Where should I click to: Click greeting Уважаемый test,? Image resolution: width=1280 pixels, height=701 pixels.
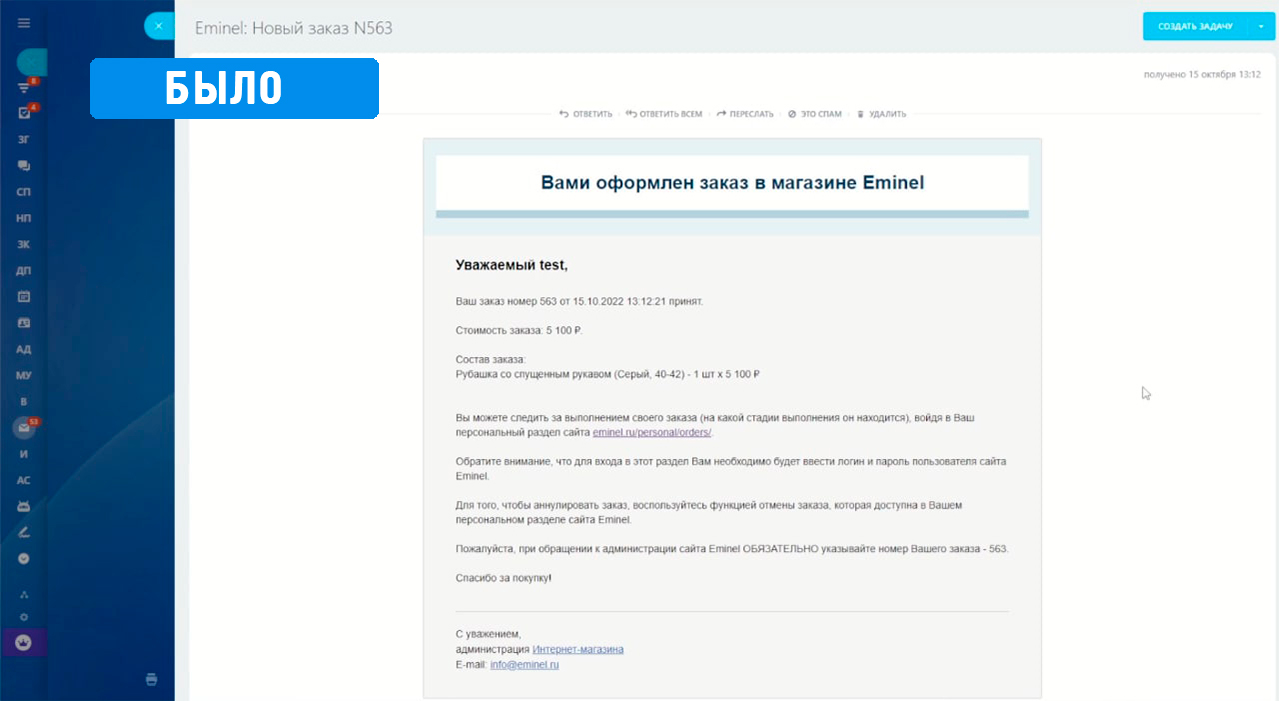coord(511,265)
